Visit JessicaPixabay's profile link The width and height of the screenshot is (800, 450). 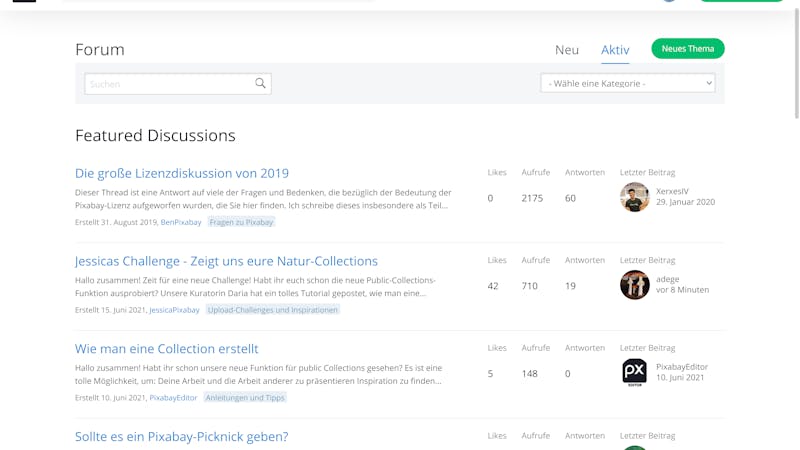(174, 310)
